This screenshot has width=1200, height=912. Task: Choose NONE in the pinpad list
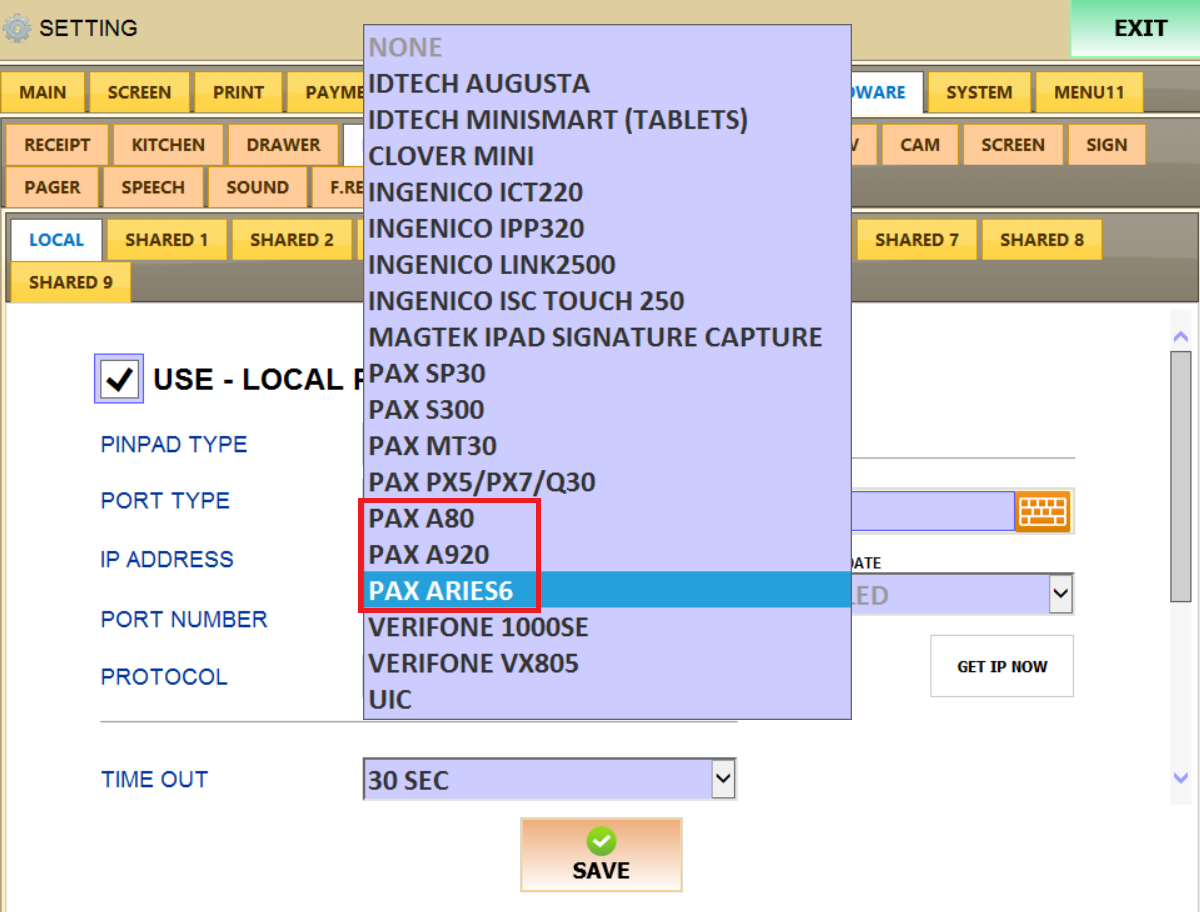(x=607, y=47)
